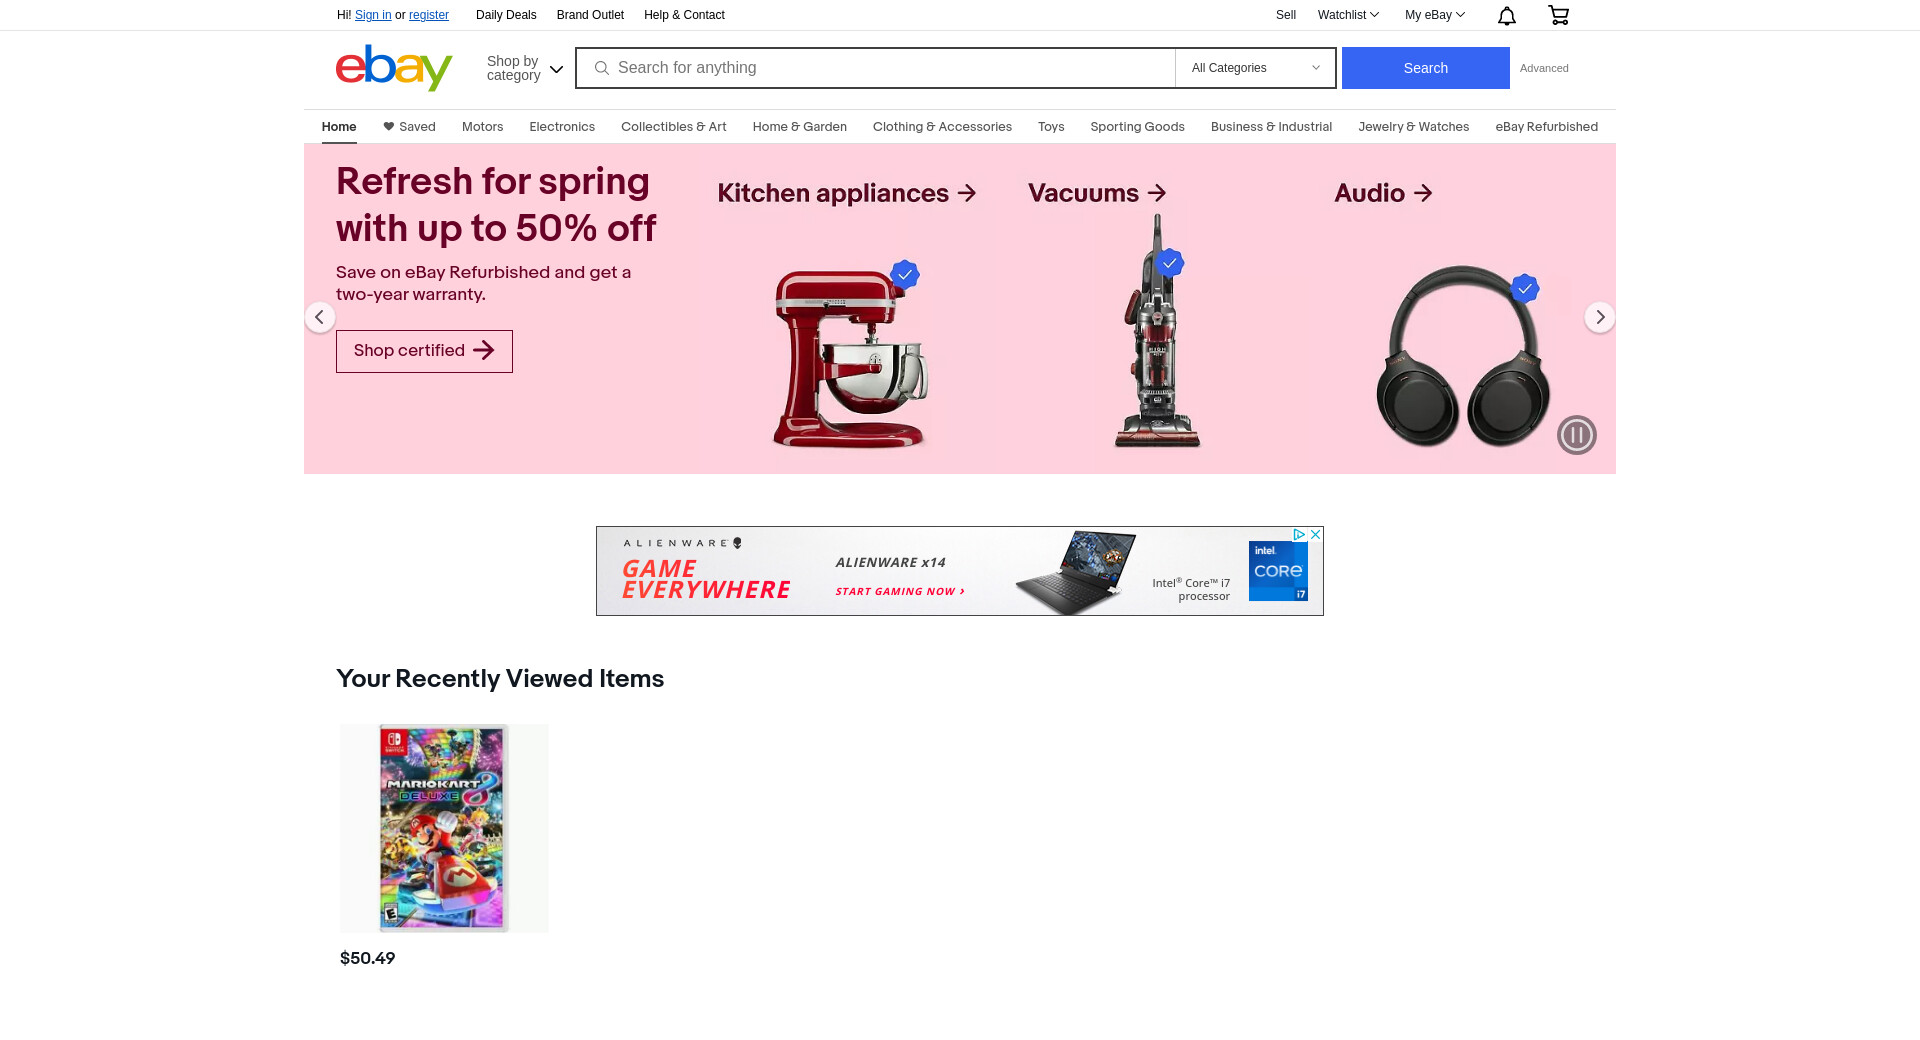Expand Shop by category menu
1920x1040 pixels.
(x=525, y=68)
